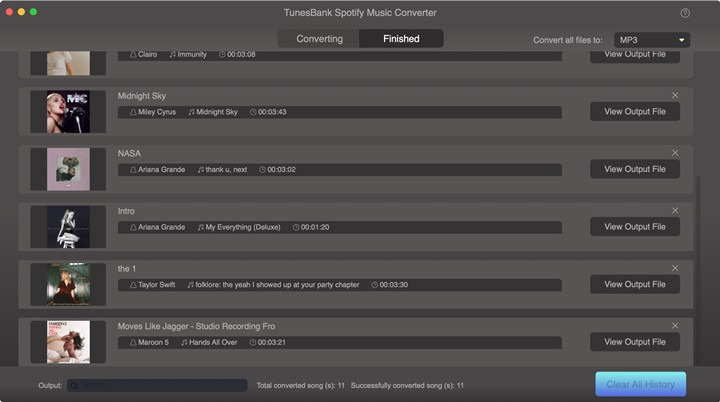View output file for Midnight Sky
Viewport: 720px width, 402px height.
[634, 112]
